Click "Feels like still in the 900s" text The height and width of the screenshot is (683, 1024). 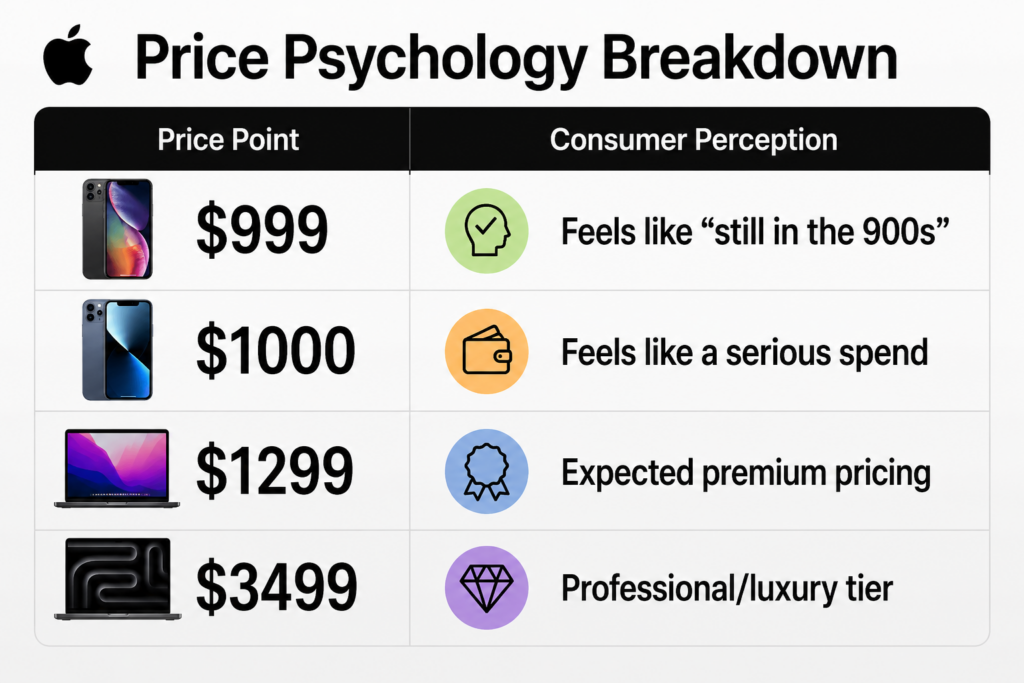coord(755,231)
